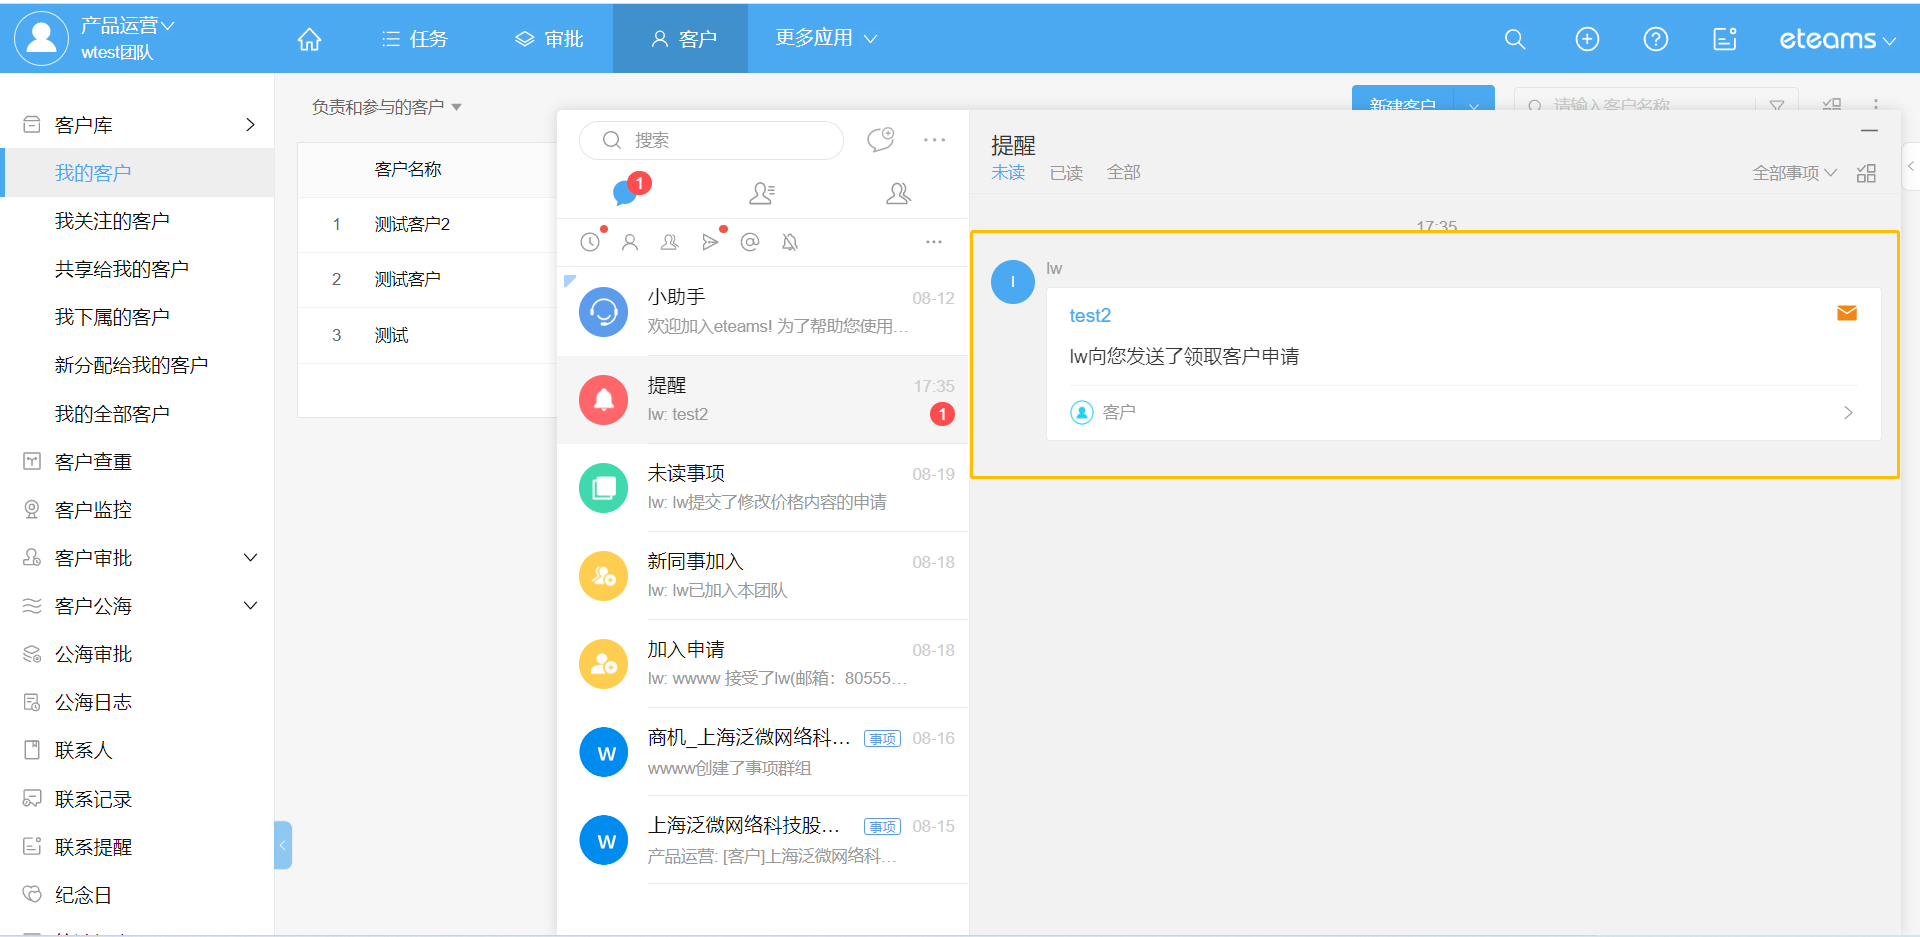
Task: Click the clock filter icon in chat panel
Action: tap(590, 242)
